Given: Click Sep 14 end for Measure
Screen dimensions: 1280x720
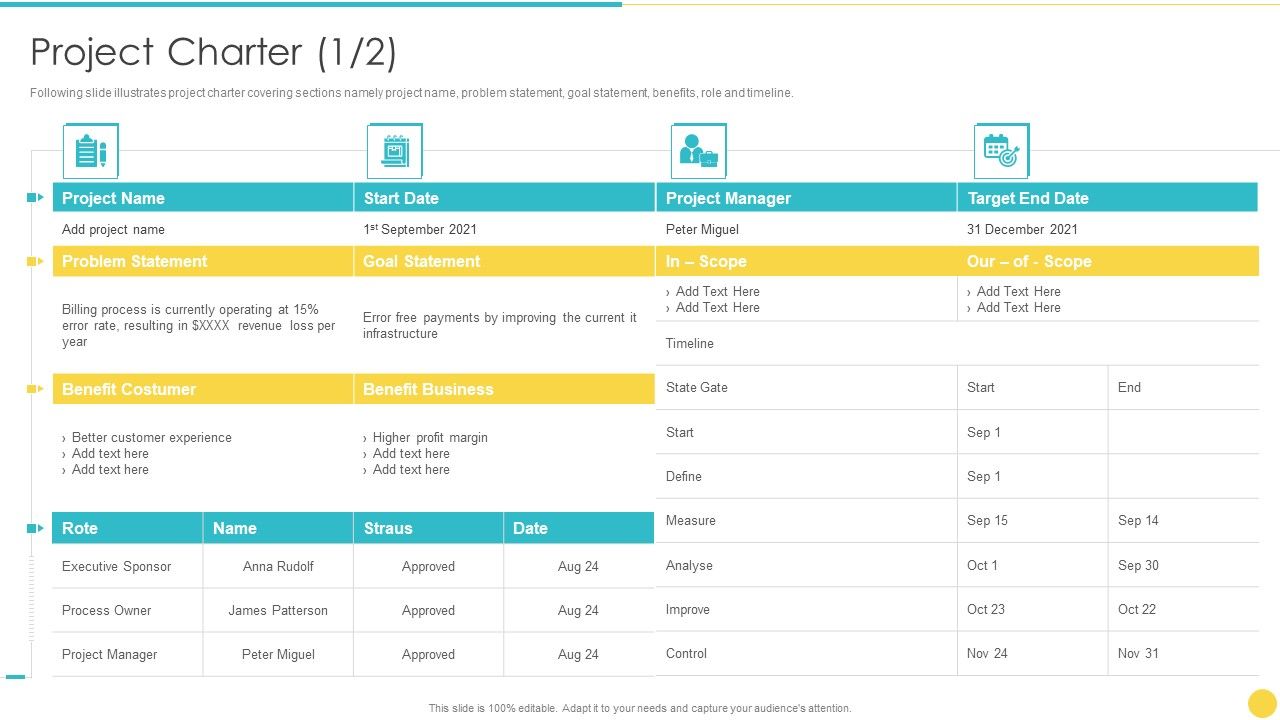Looking at the screenshot, I should click(1138, 520).
